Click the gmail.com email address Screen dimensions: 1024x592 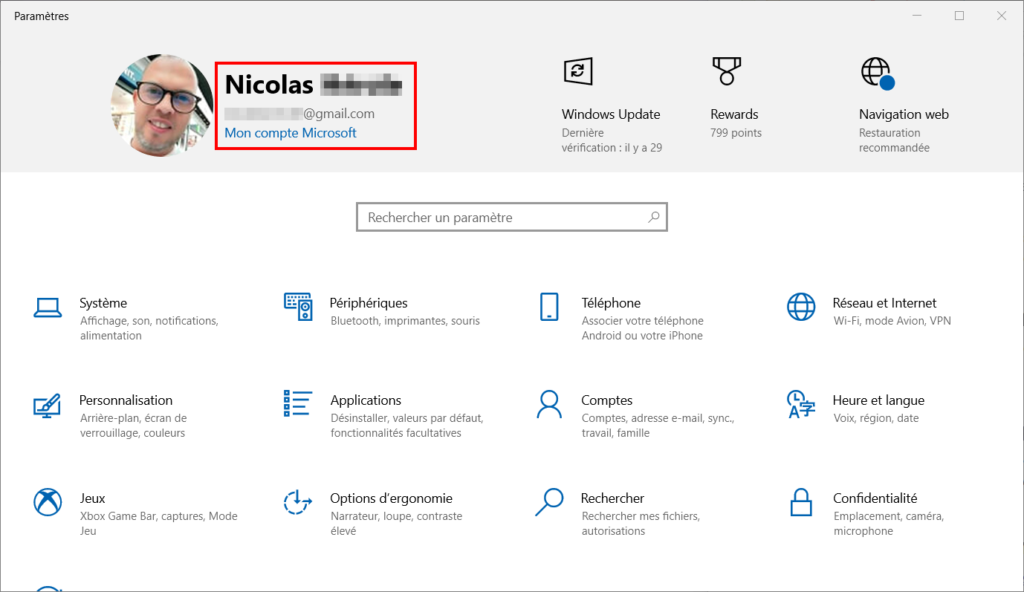point(300,113)
